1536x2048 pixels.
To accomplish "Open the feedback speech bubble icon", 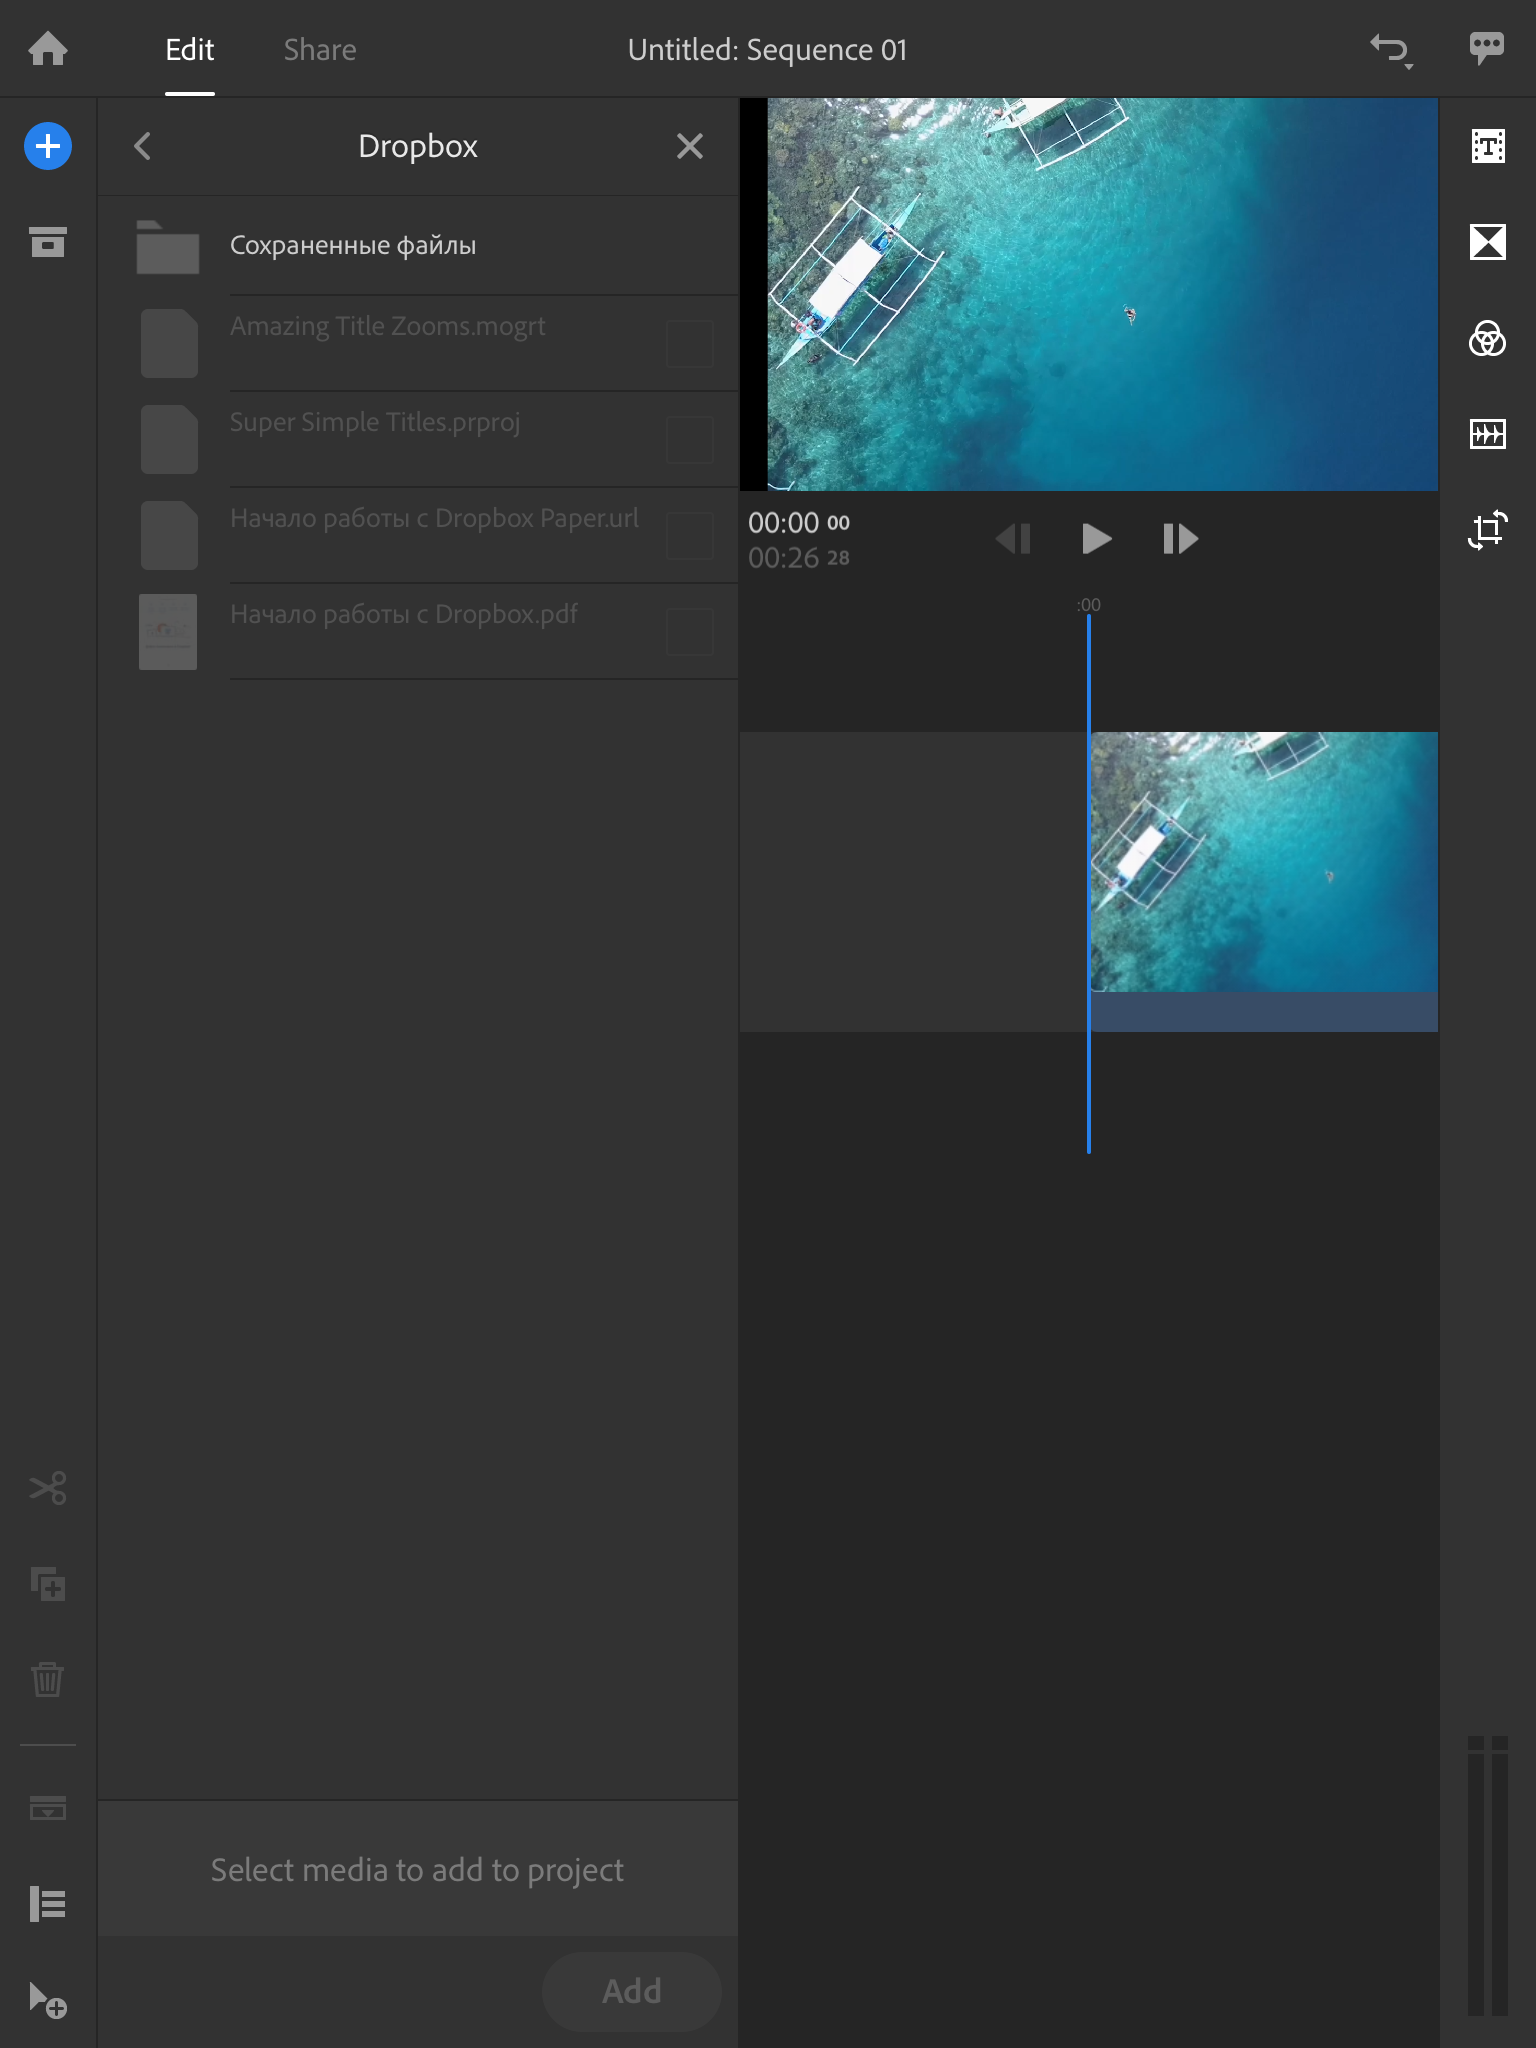I will tap(1487, 48).
